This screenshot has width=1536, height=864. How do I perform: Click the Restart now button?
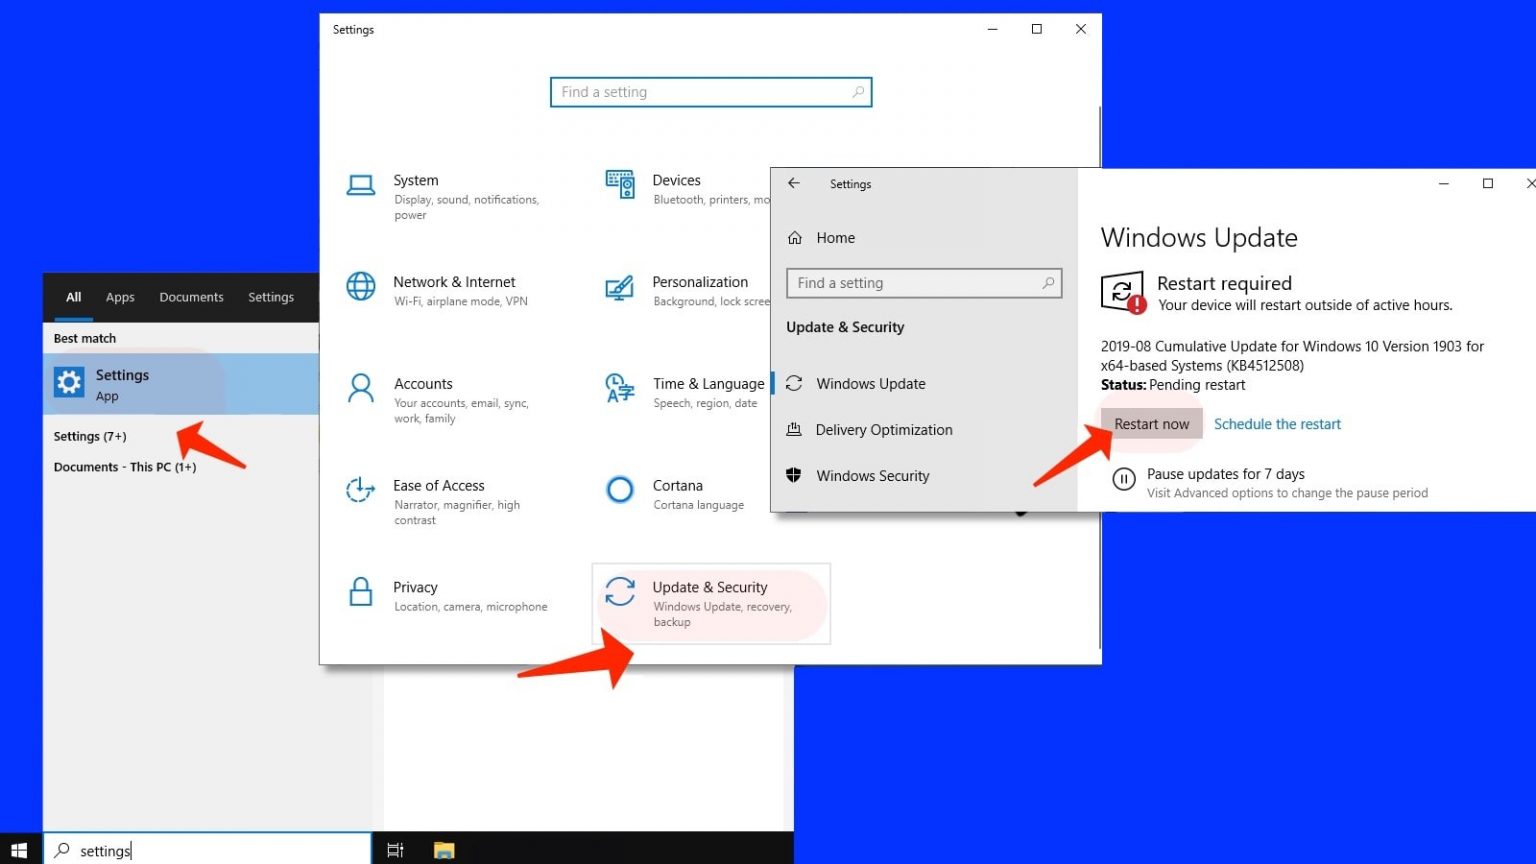coord(1151,424)
